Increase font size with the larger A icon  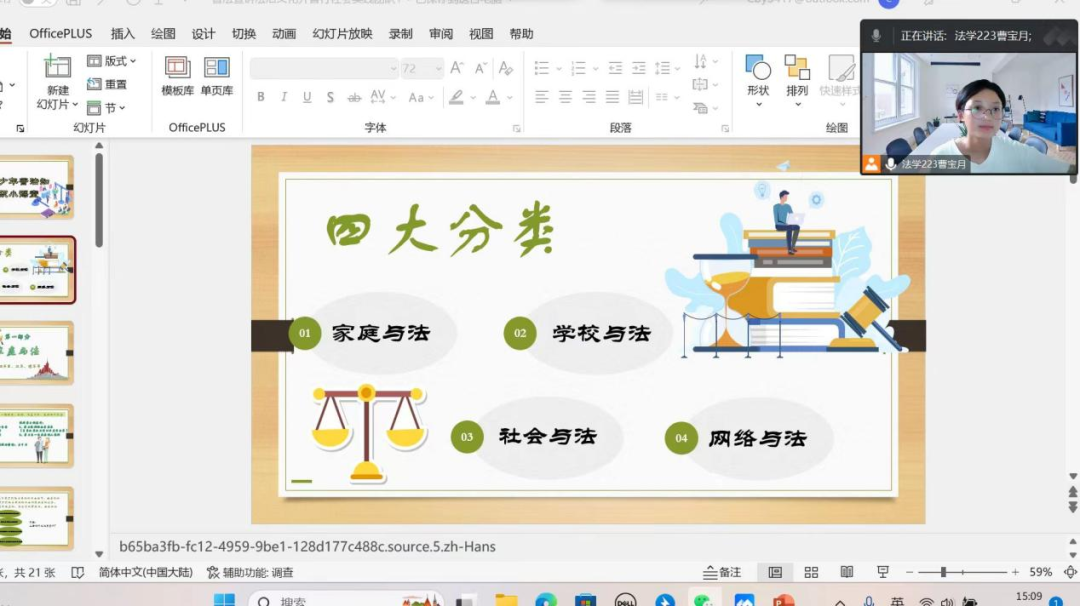pos(457,67)
